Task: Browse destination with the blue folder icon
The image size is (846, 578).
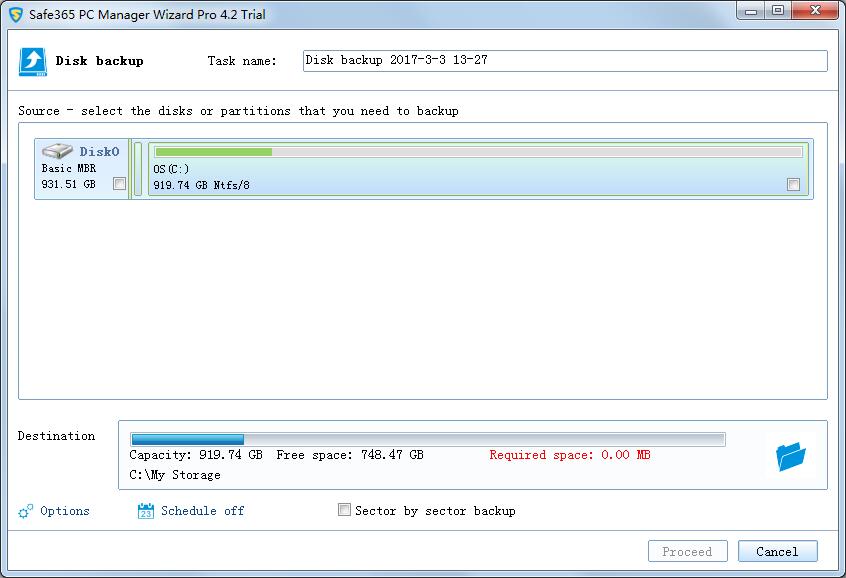Action: pyautogui.click(x=790, y=457)
